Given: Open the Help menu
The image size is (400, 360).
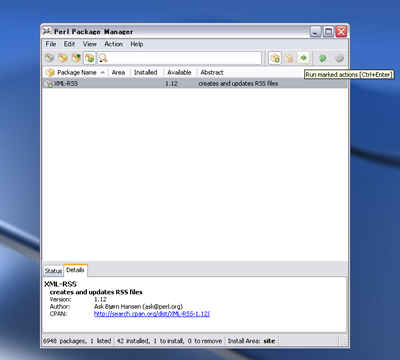Looking at the screenshot, I should pyautogui.click(x=137, y=44).
